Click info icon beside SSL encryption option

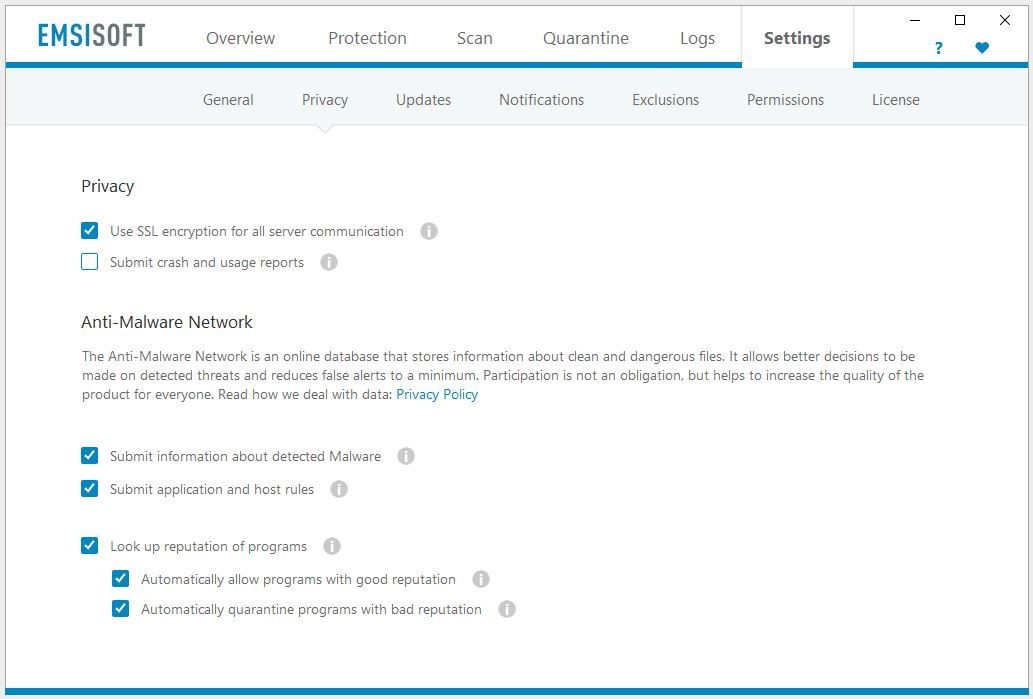click(x=429, y=231)
